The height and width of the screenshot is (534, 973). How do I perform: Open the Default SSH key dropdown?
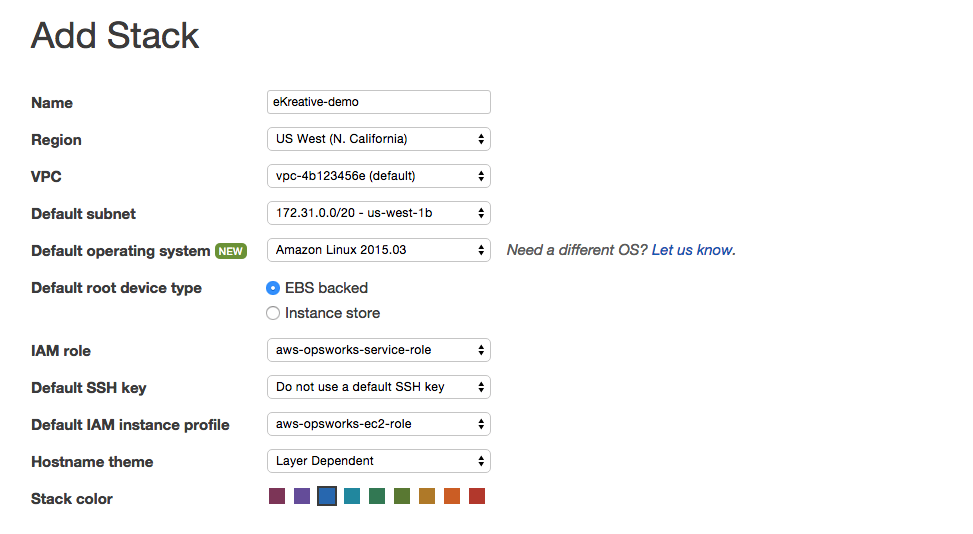(x=378, y=387)
